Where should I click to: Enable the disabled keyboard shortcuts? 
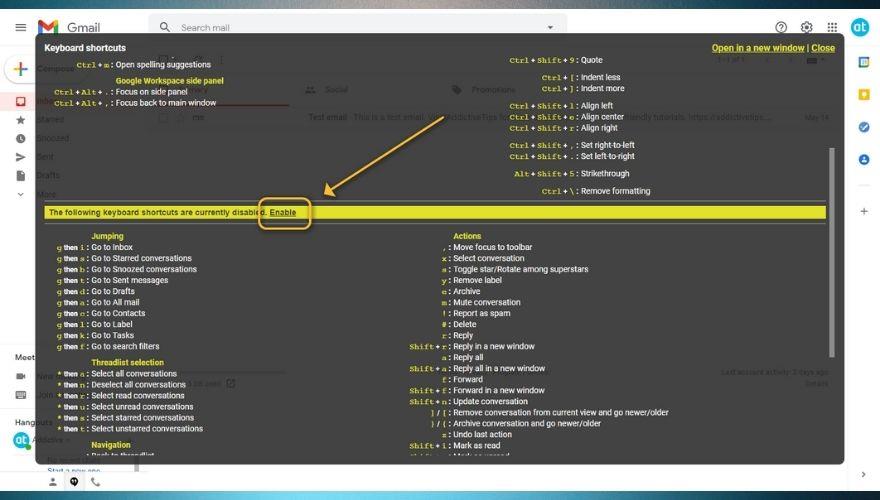pos(283,212)
